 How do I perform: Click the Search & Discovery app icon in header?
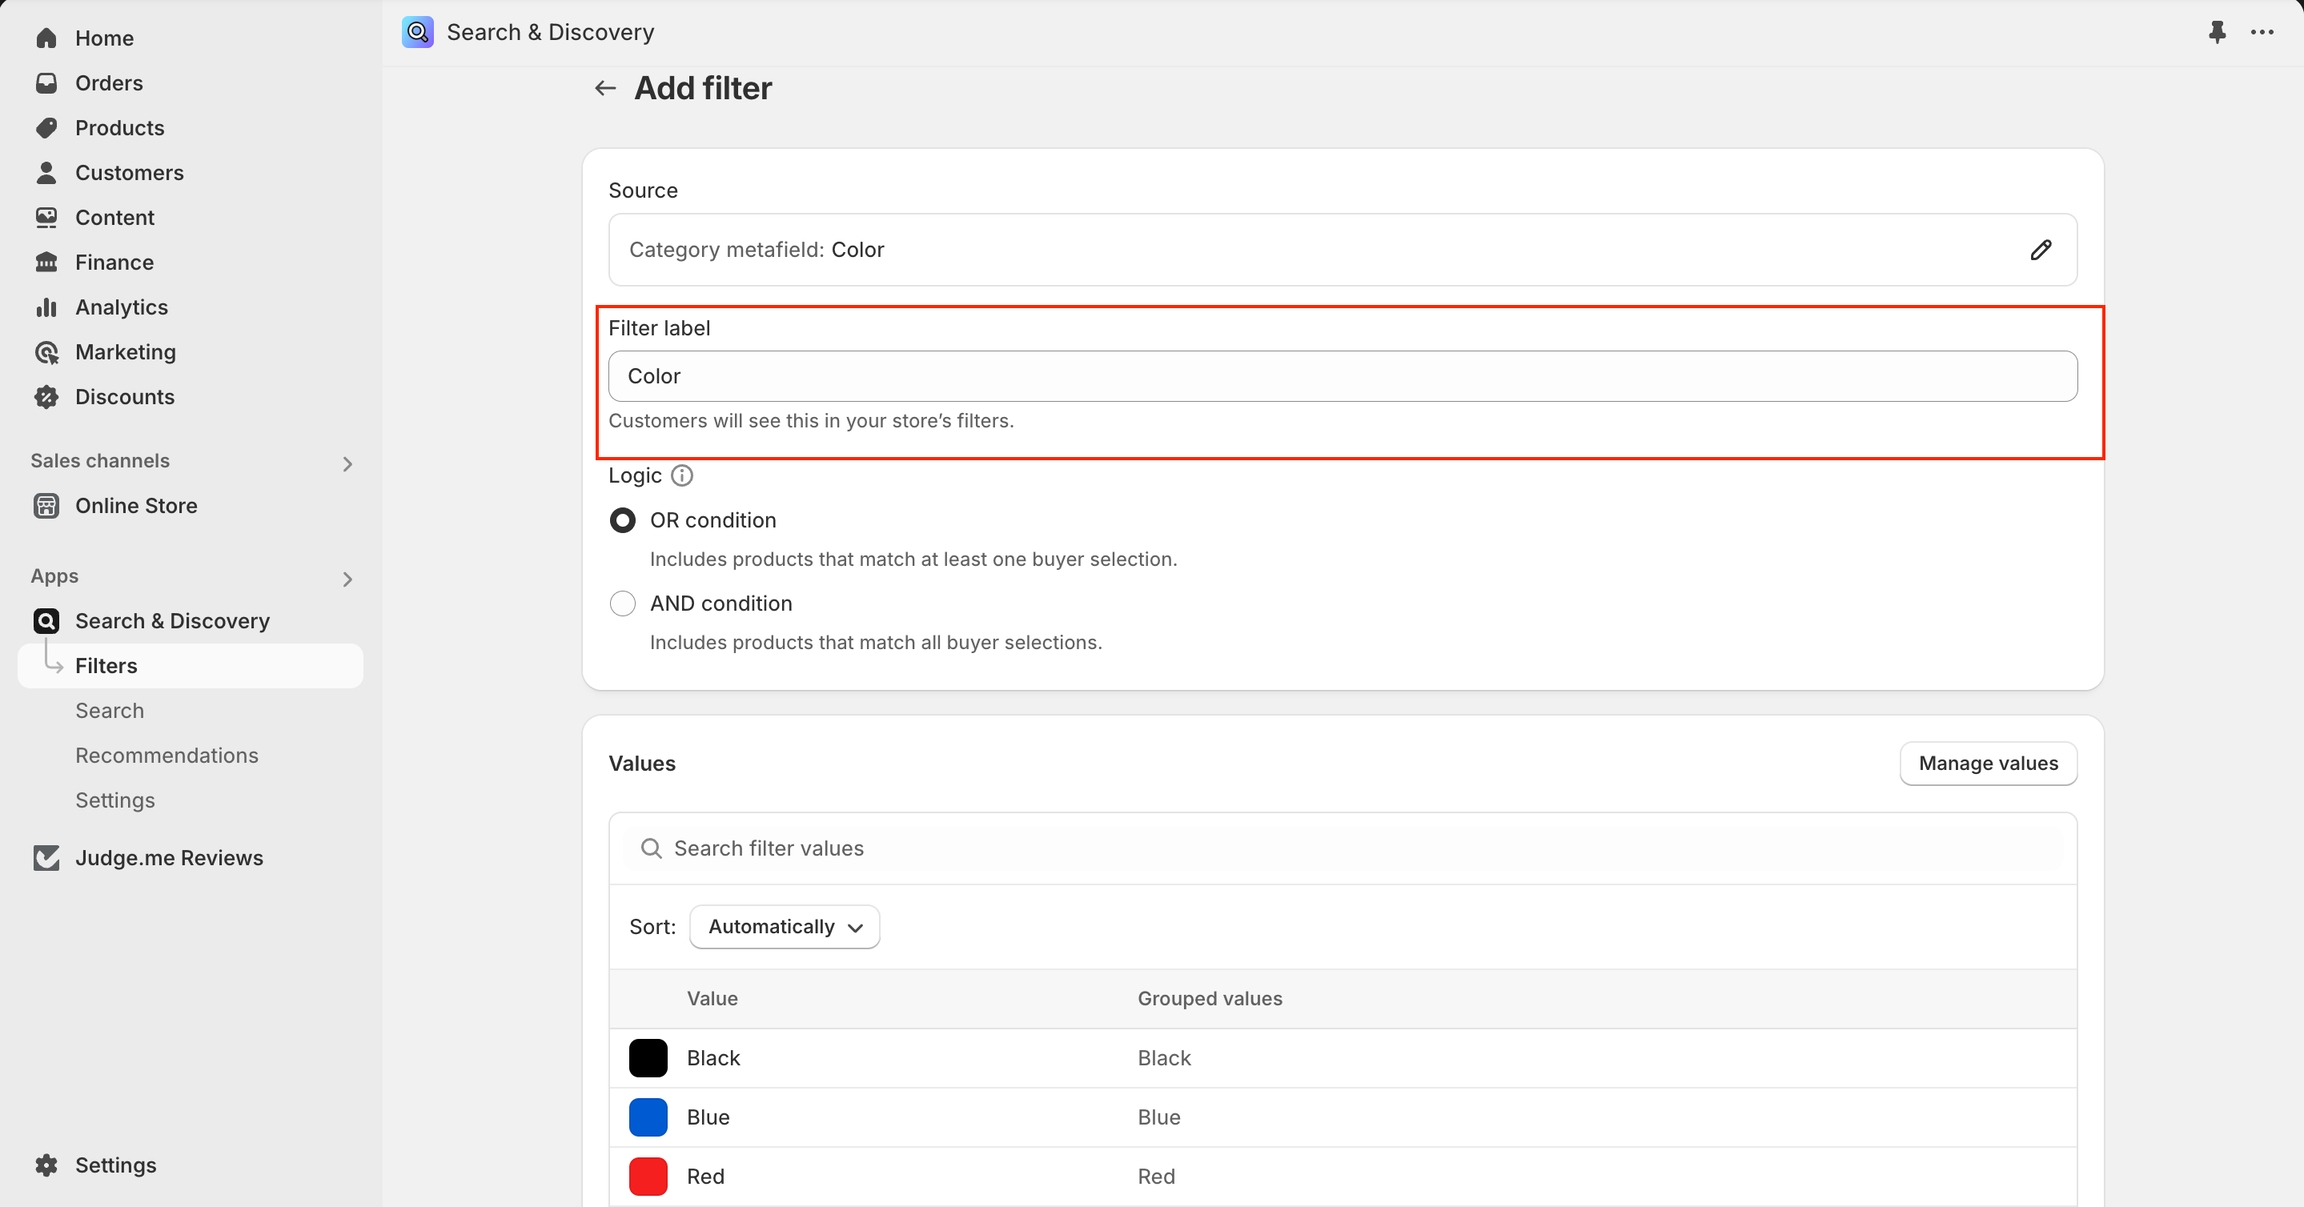tap(418, 32)
